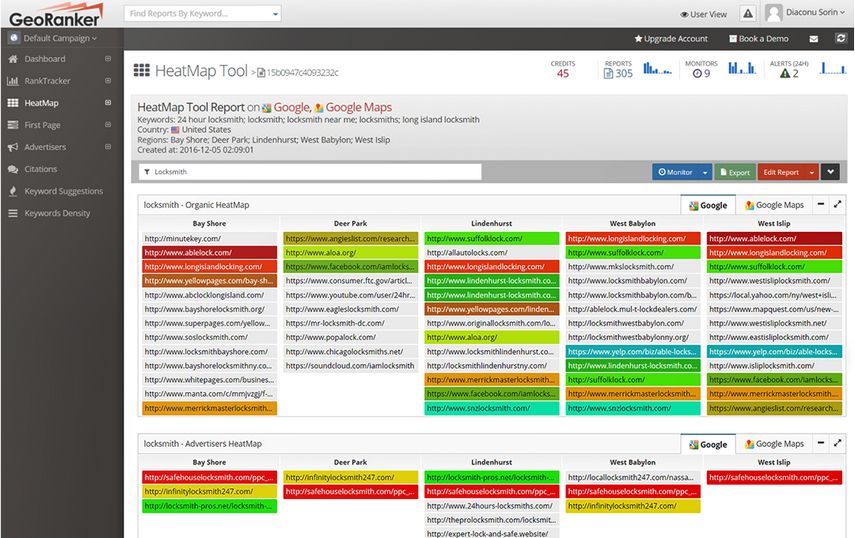Screen dimensions: 855x538
Task: Click teal snzlocksmith.com cell under West Babylon
Action: click(x=633, y=408)
